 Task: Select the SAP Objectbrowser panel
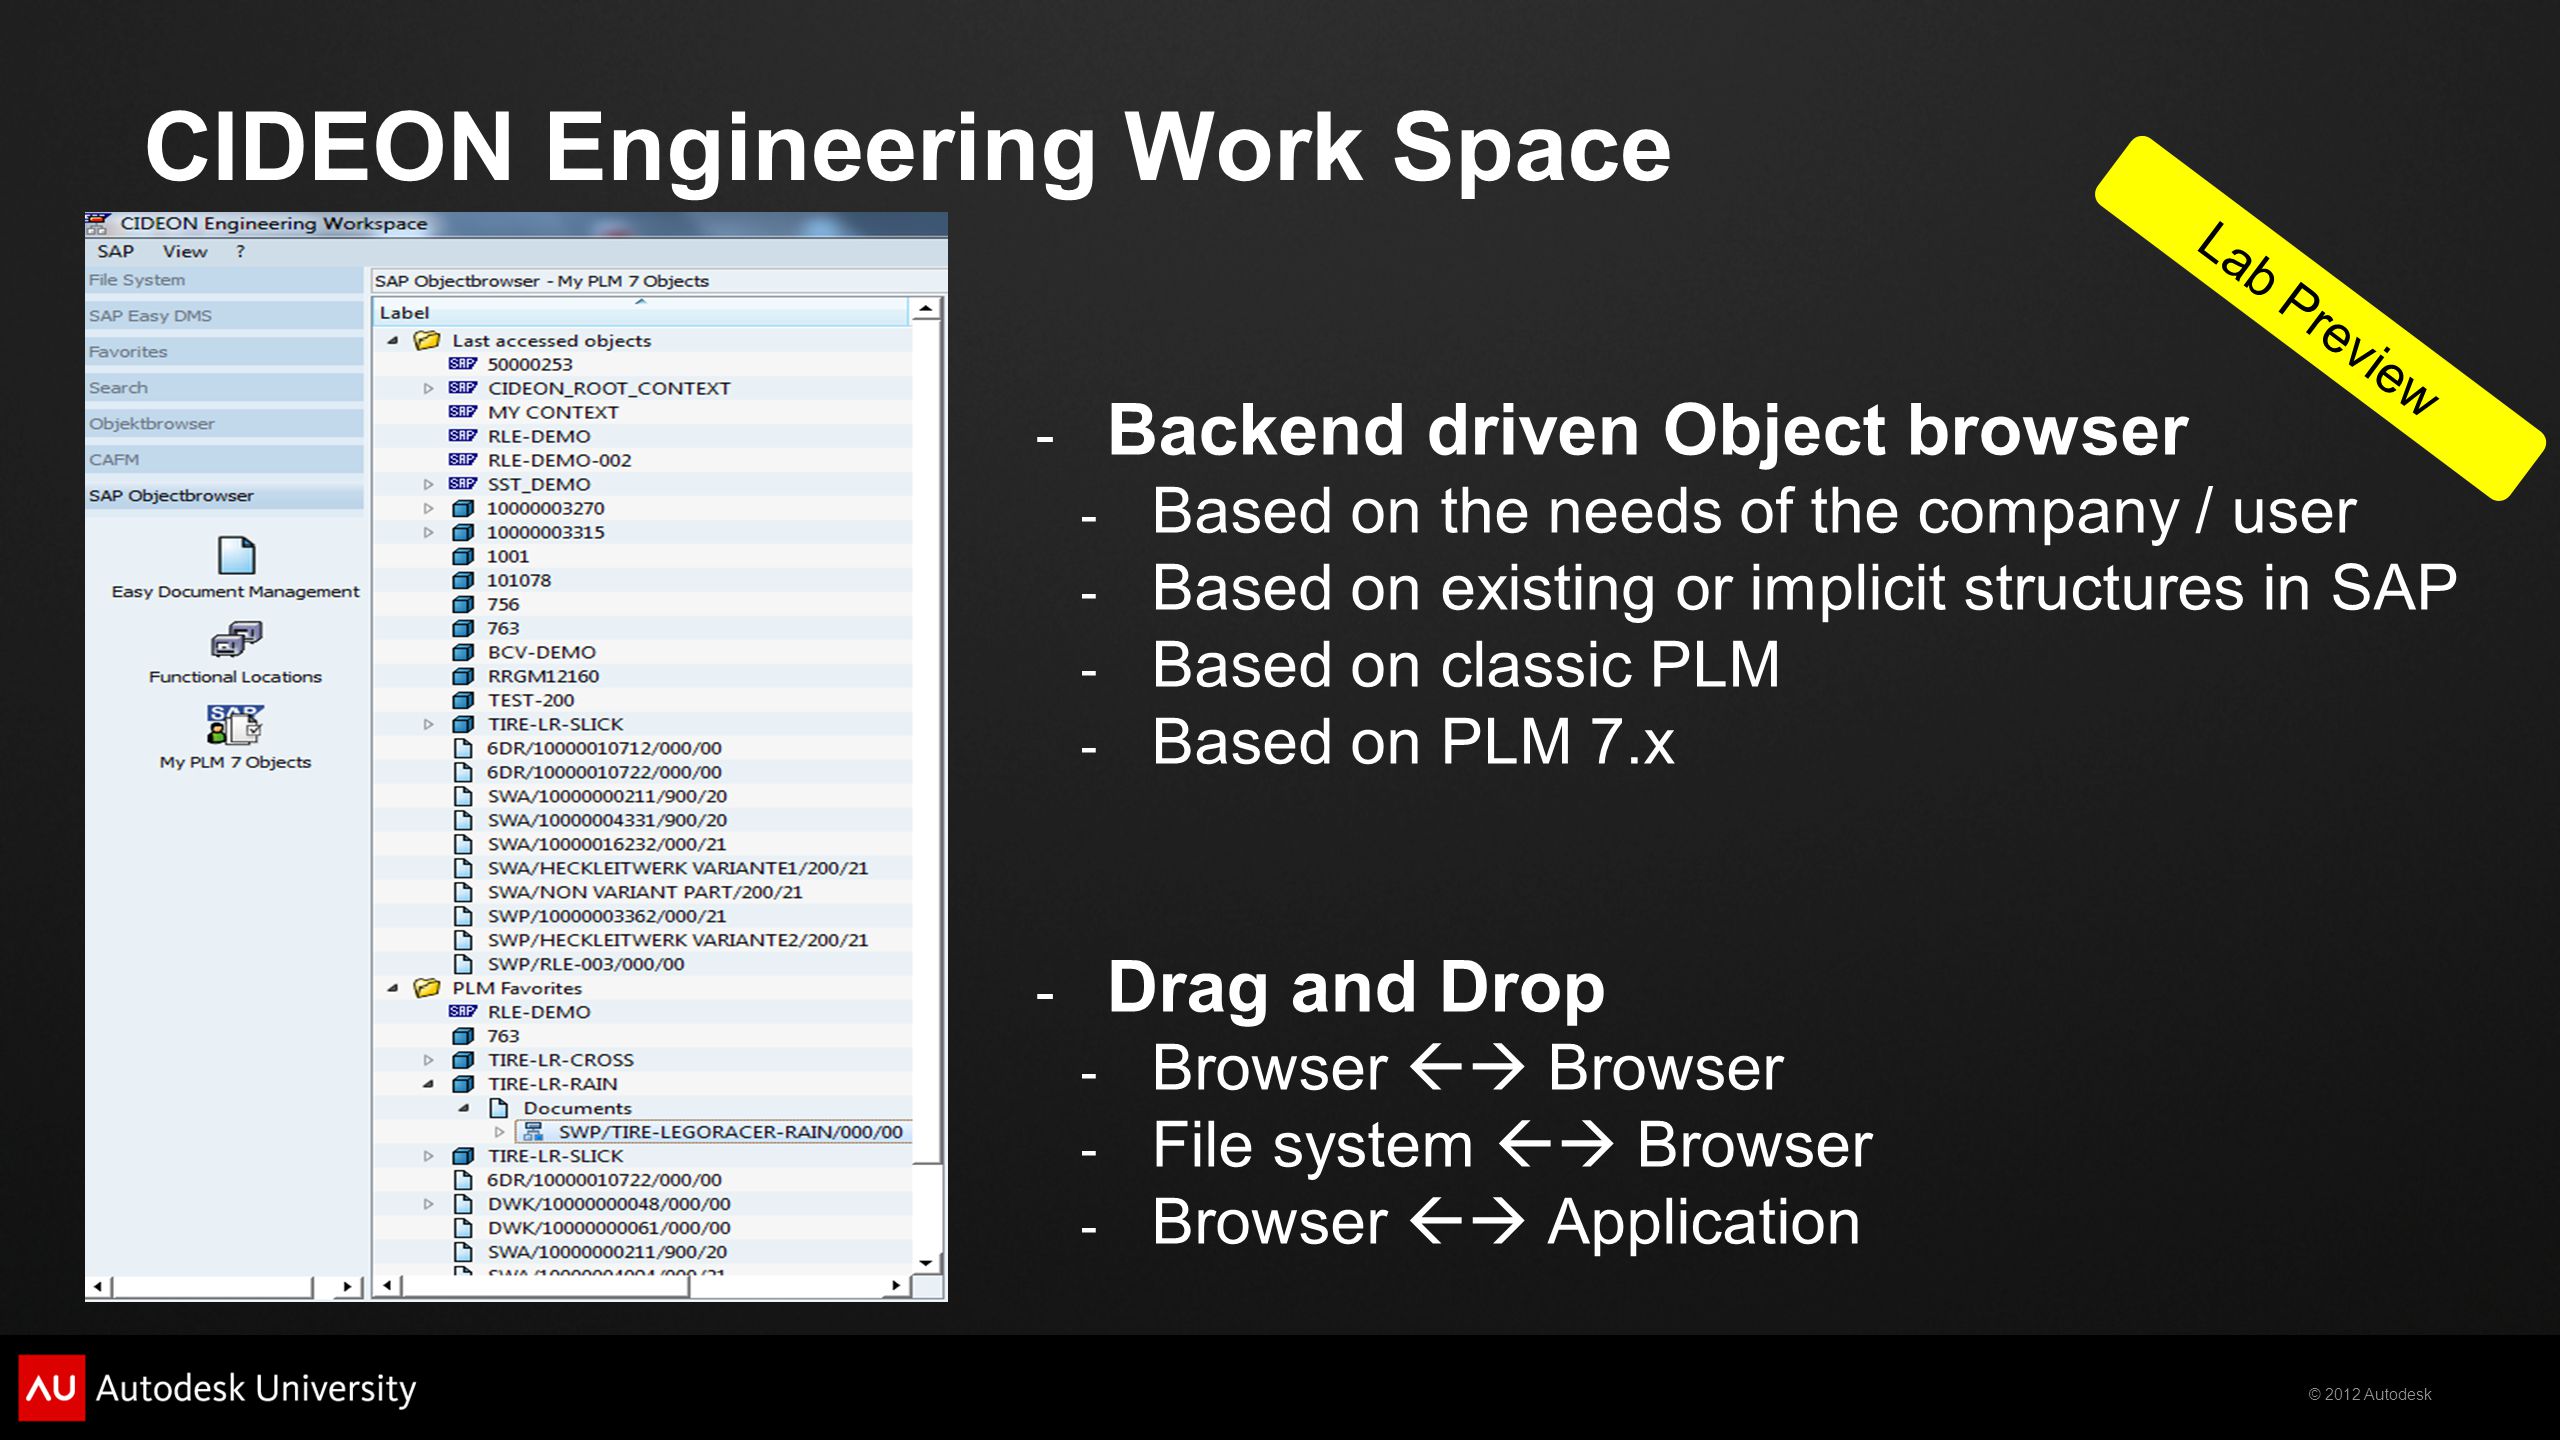pyautogui.click(x=225, y=496)
